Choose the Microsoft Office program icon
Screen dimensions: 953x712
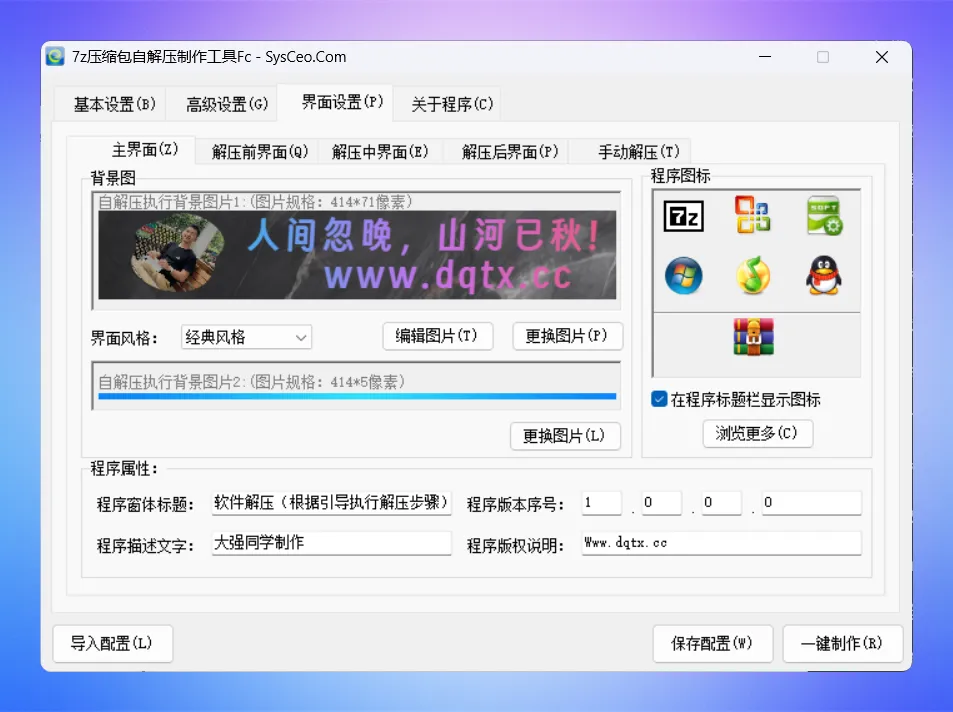pos(752,216)
